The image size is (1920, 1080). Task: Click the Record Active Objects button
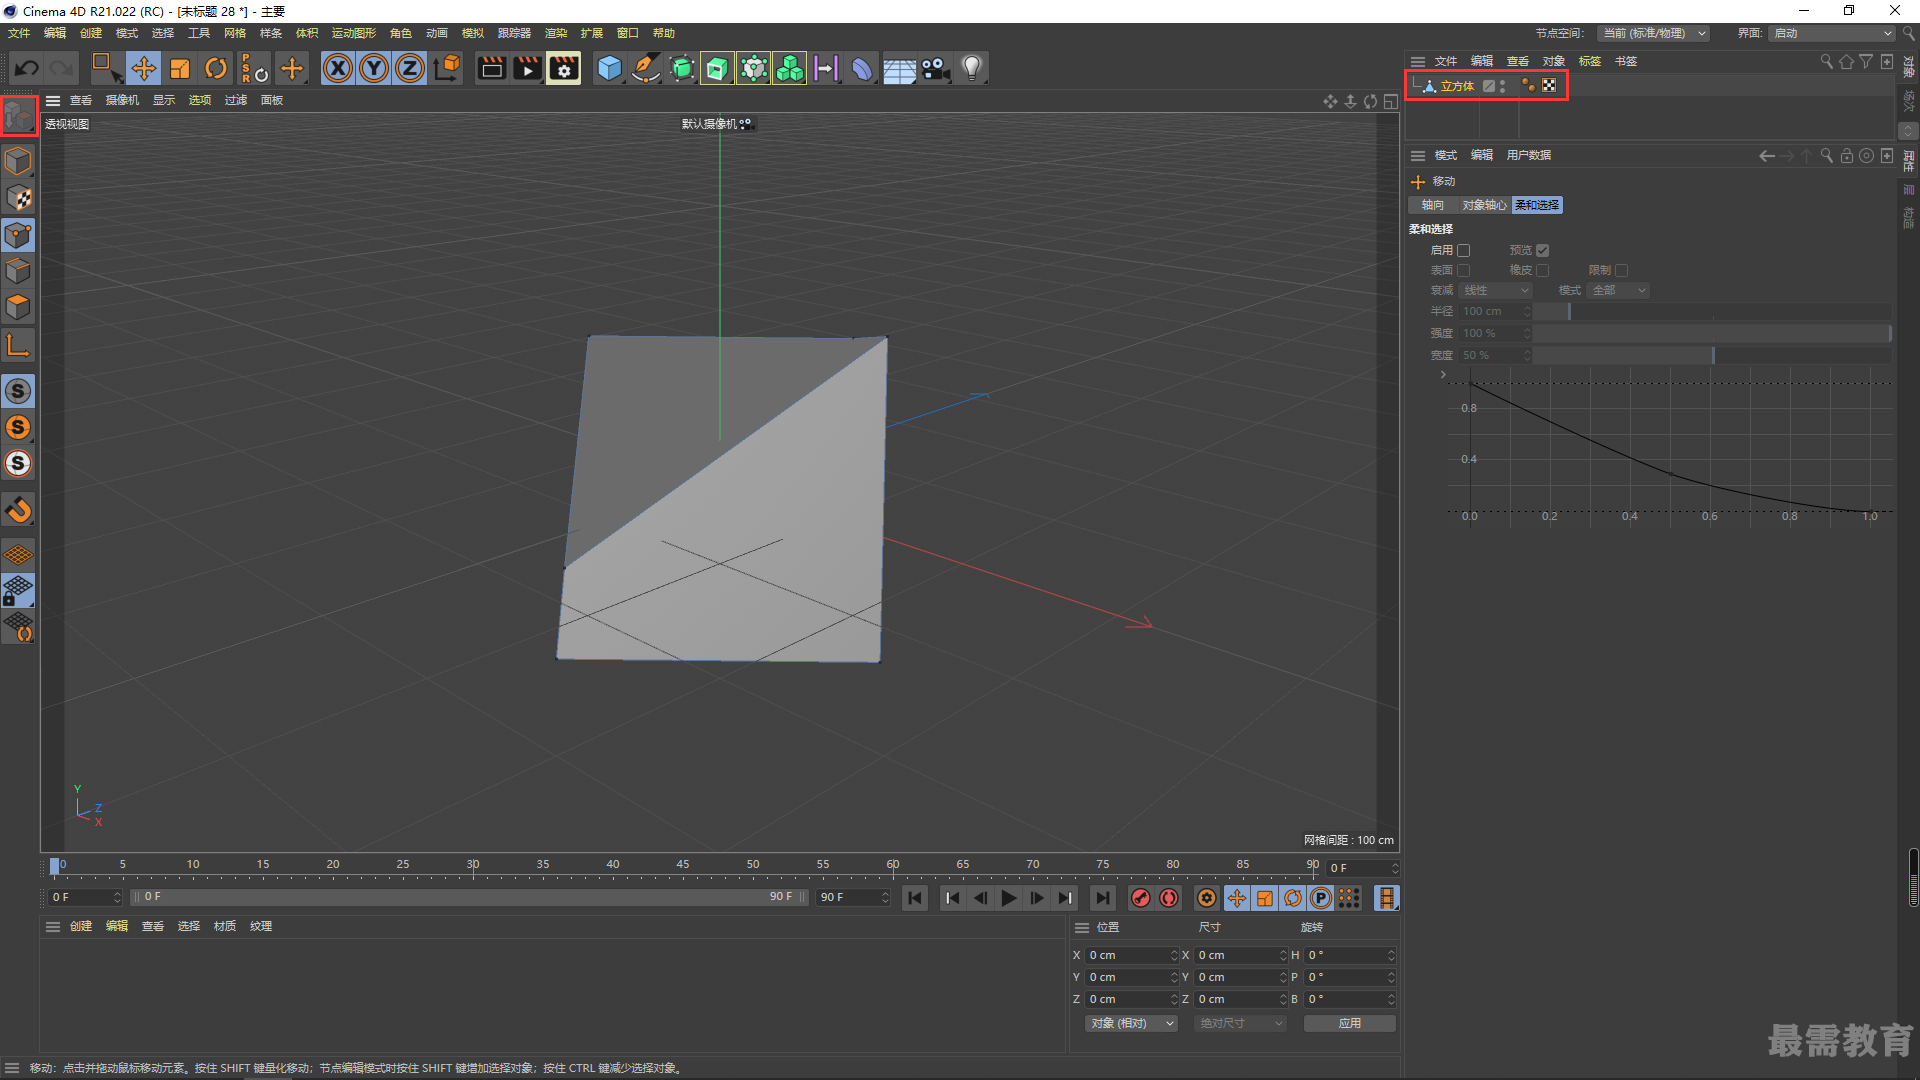pyautogui.click(x=1141, y=898)
